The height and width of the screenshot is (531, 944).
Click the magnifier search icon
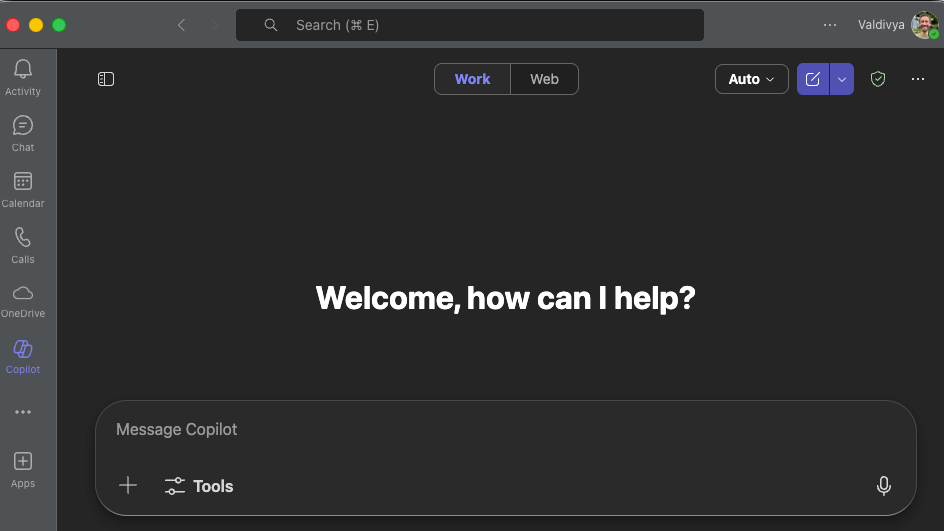pos(271,25)
